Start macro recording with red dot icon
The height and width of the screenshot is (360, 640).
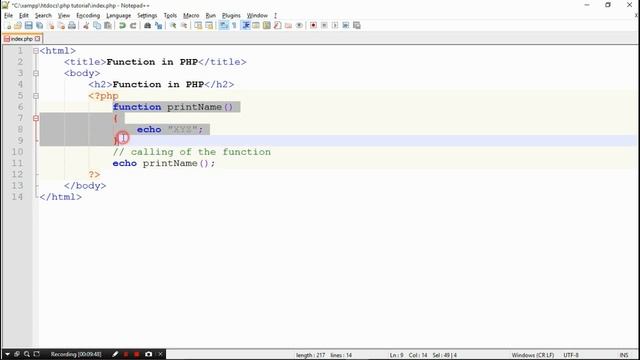coord(313,25)
